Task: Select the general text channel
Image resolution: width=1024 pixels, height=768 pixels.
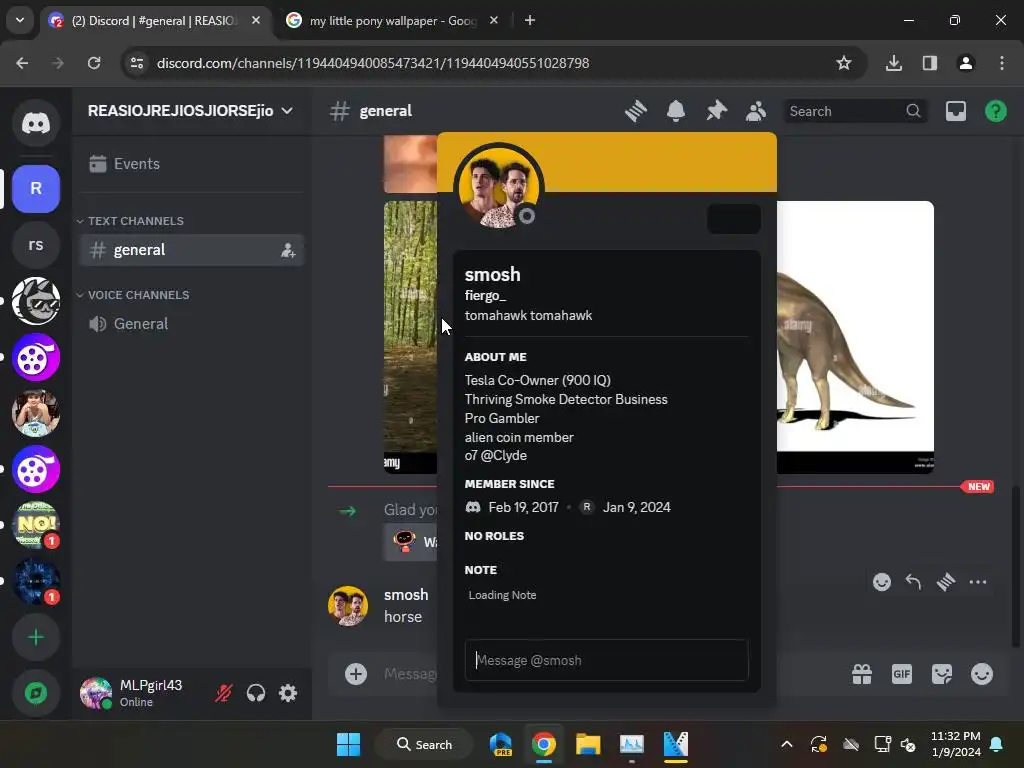Action: tap(191, 250)
